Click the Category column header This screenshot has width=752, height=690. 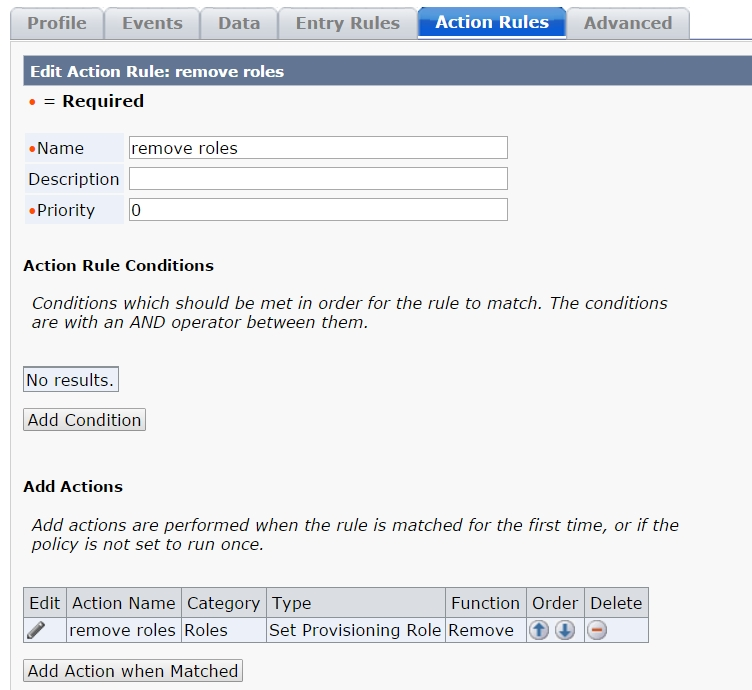[223, 603]
